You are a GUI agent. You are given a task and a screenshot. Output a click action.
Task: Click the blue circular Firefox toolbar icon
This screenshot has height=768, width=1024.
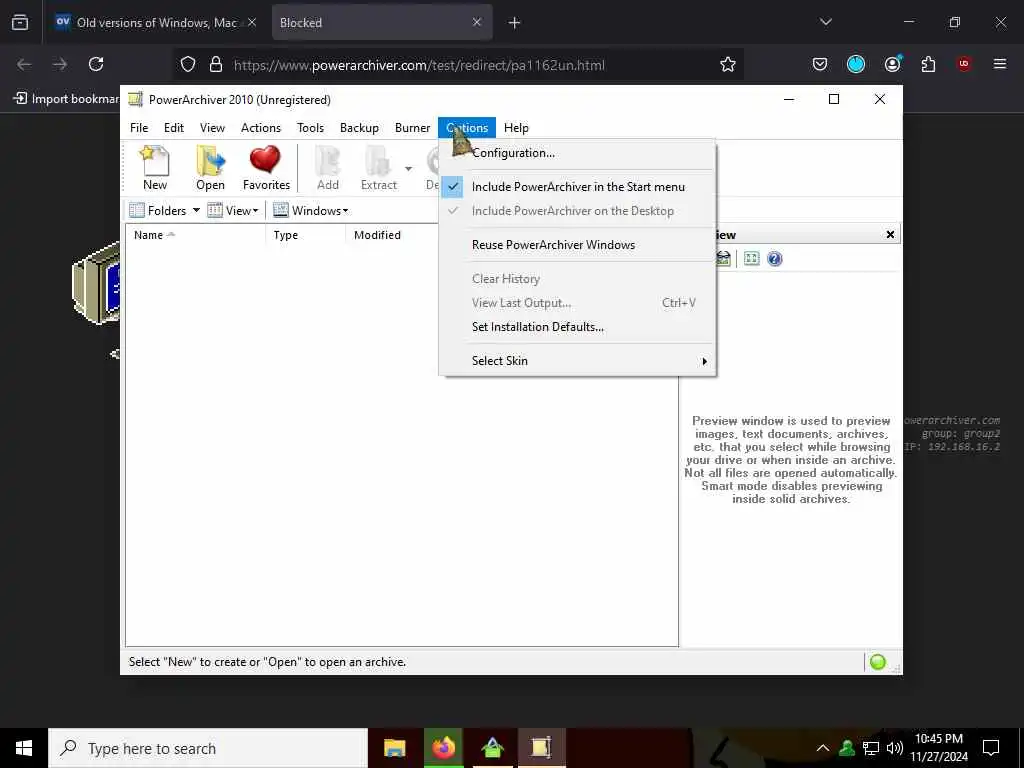[x=856, y=64]
